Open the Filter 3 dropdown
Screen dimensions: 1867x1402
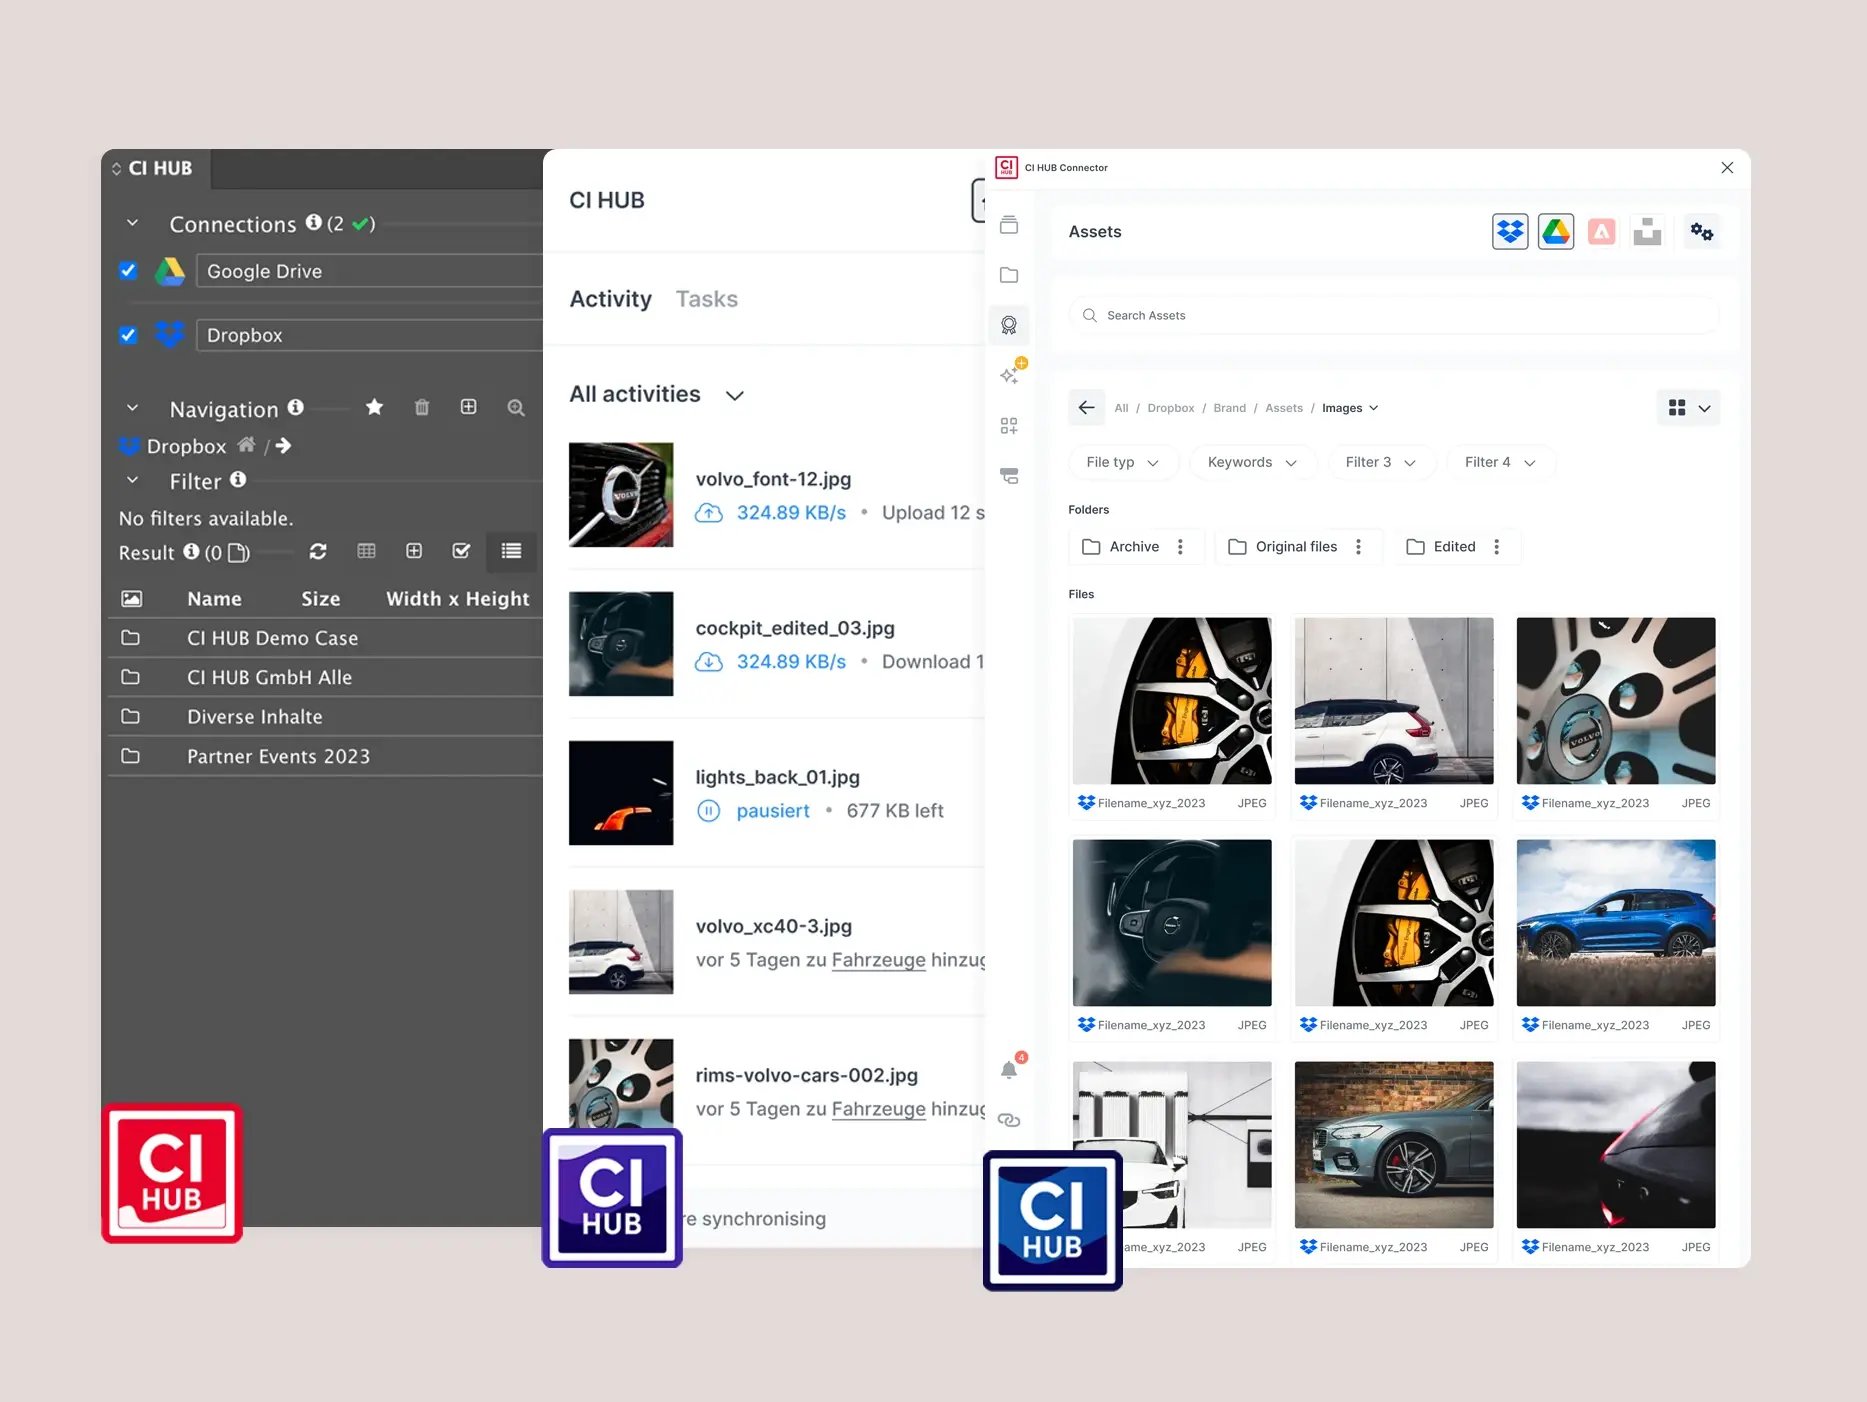point(1381,462)
